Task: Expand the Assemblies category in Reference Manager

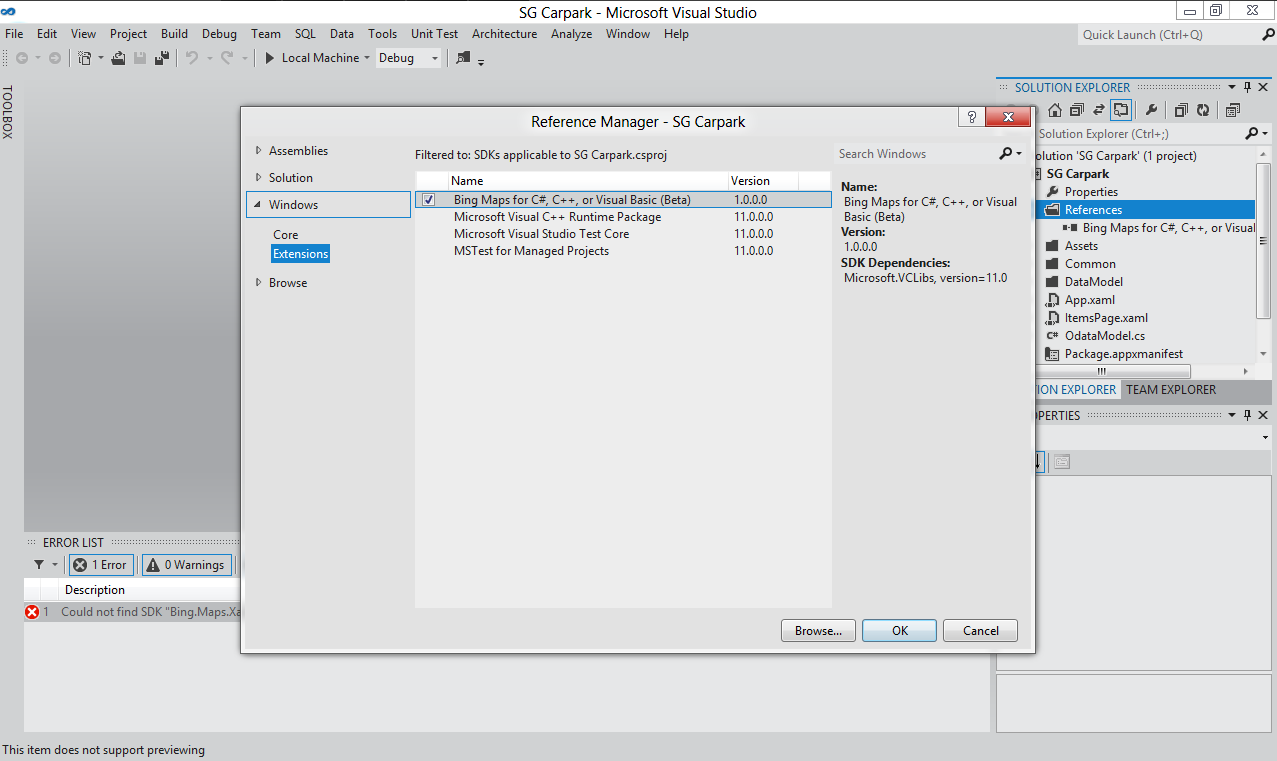Action: [259, 151]
